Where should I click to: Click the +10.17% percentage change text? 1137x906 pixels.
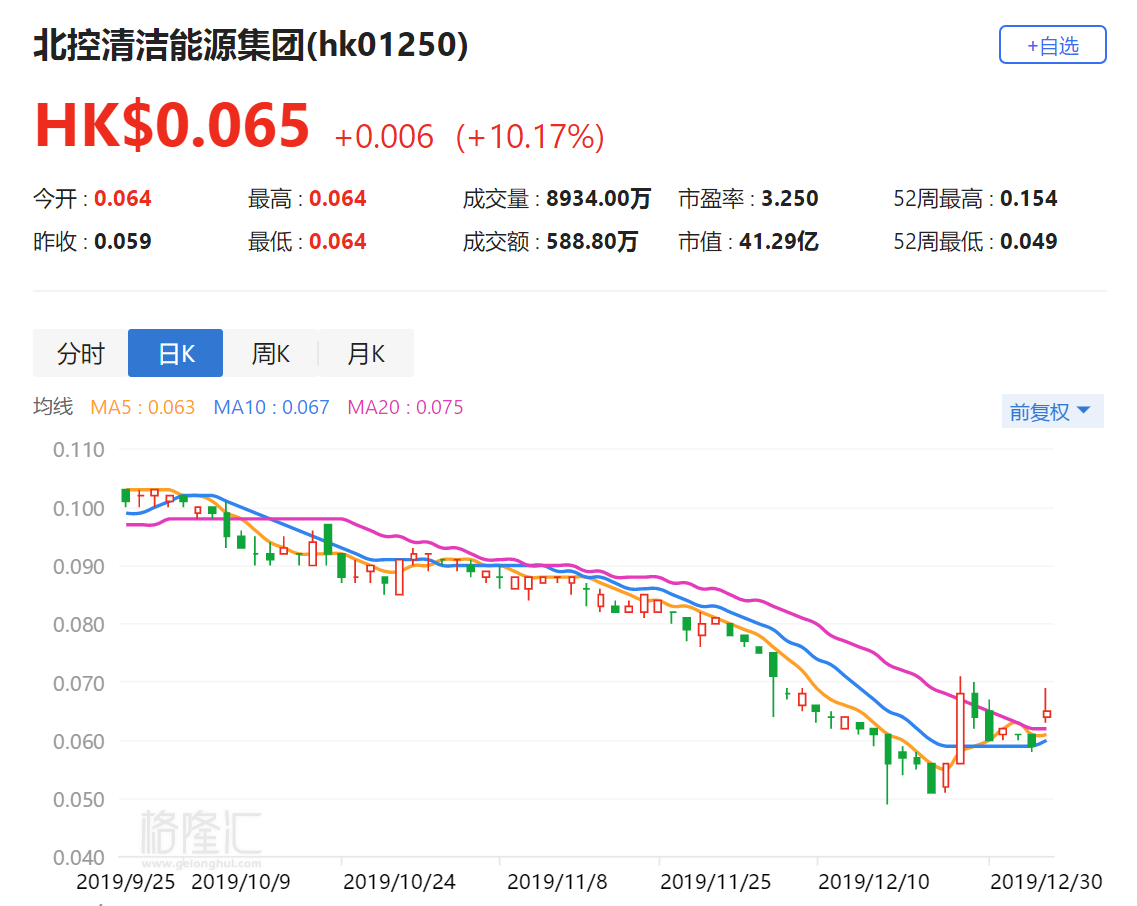pyautogui.click(x=530, y=136)
